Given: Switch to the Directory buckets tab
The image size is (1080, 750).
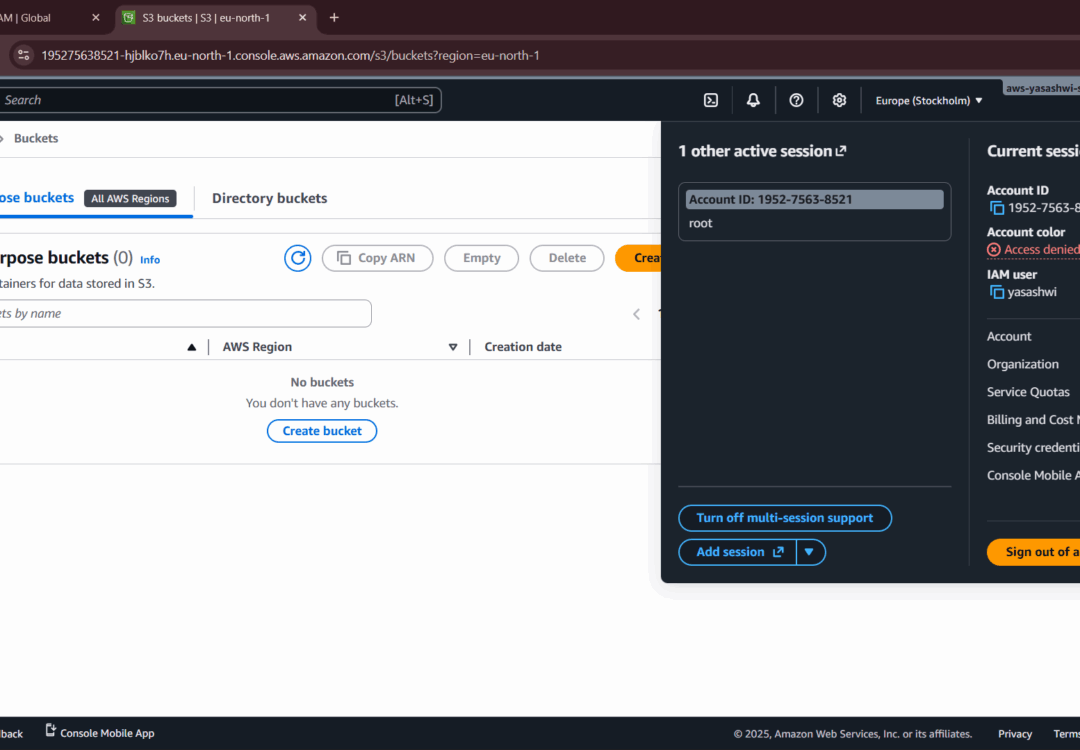Looking at the screenshot, I should 269,198.
